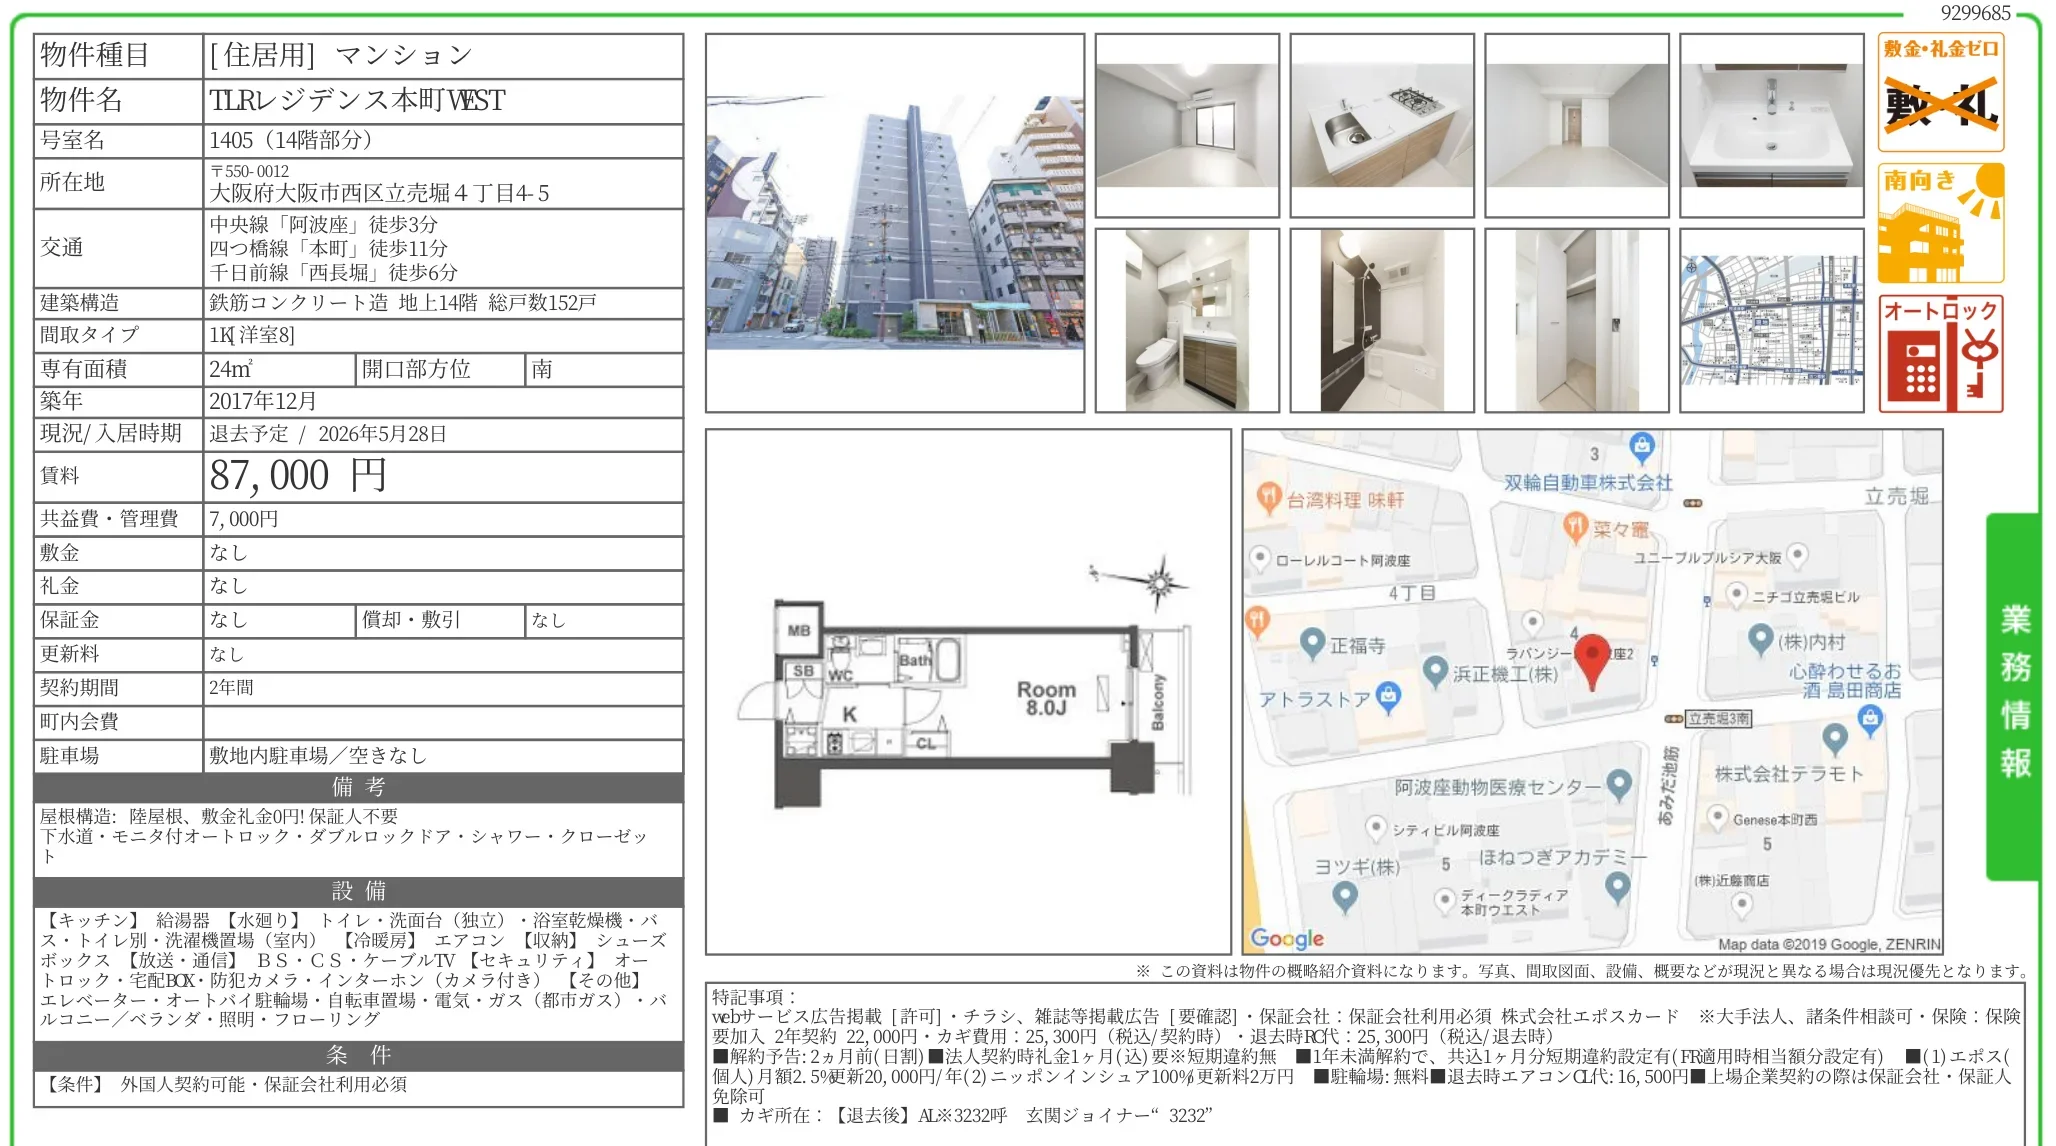Open the toilet and washroom photo
Viewport: 2056px width, 1146px height.
pyautogui.click(x=1186, y=320)
